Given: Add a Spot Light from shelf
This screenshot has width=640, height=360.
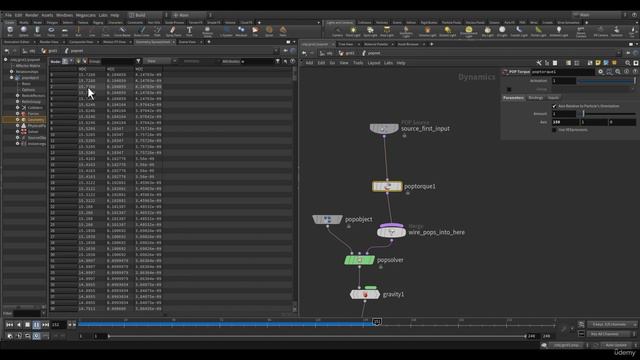Looking at the screenshot, I should [x=370, y=31].
